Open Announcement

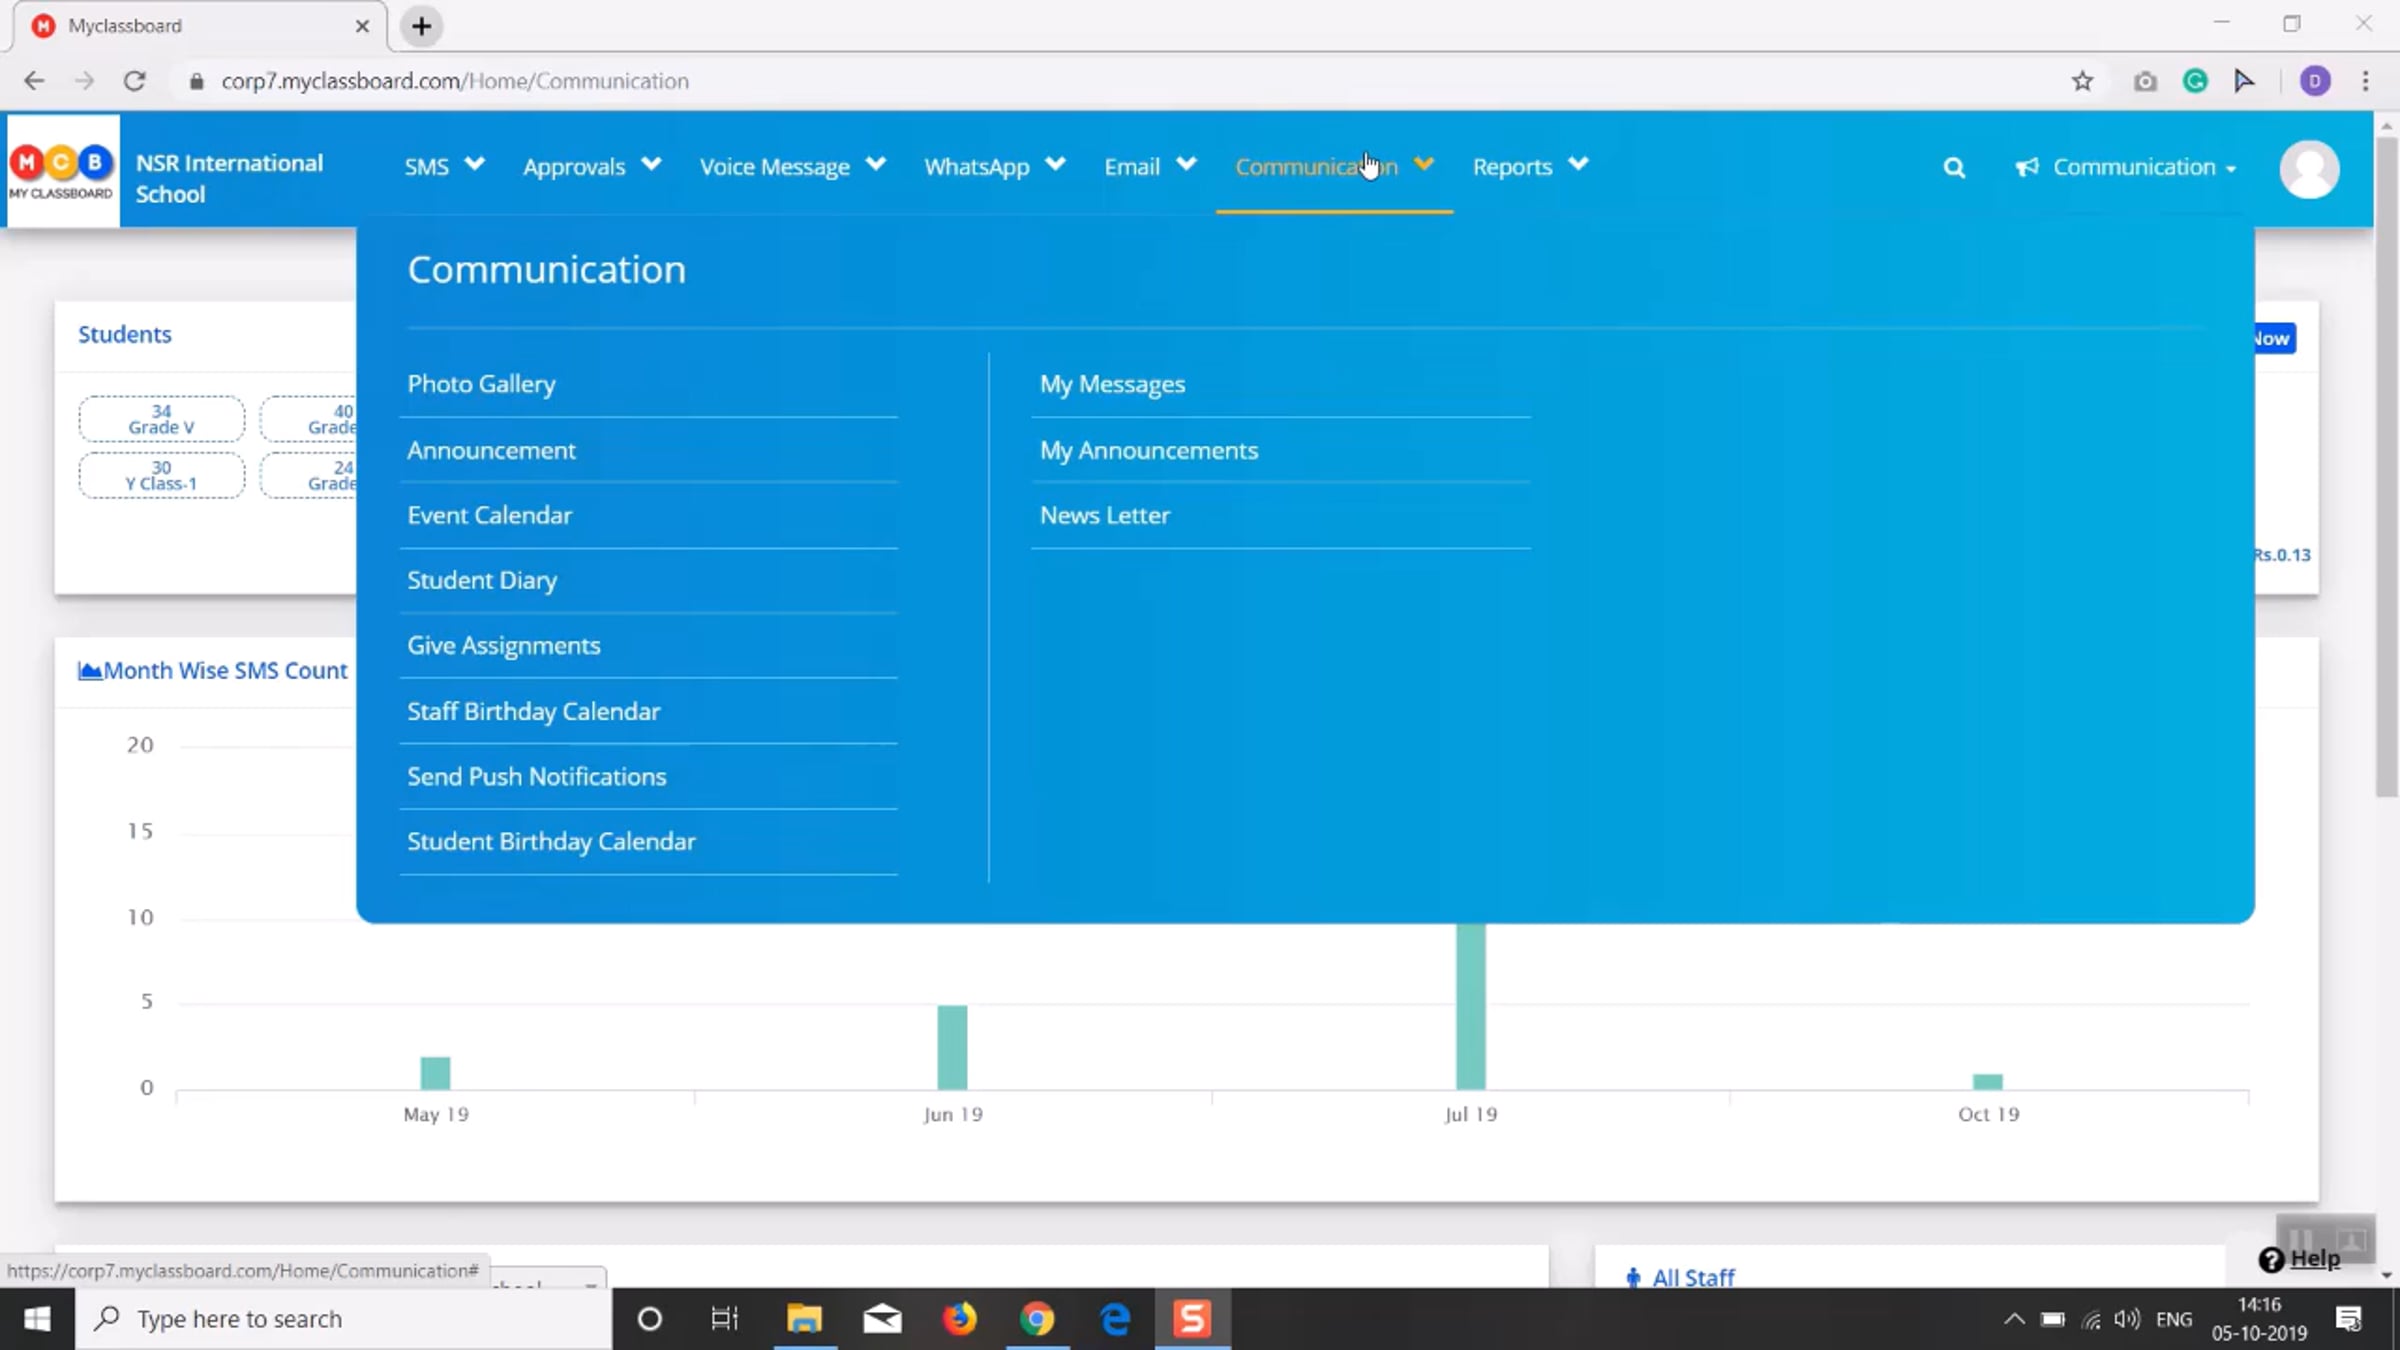491,450
